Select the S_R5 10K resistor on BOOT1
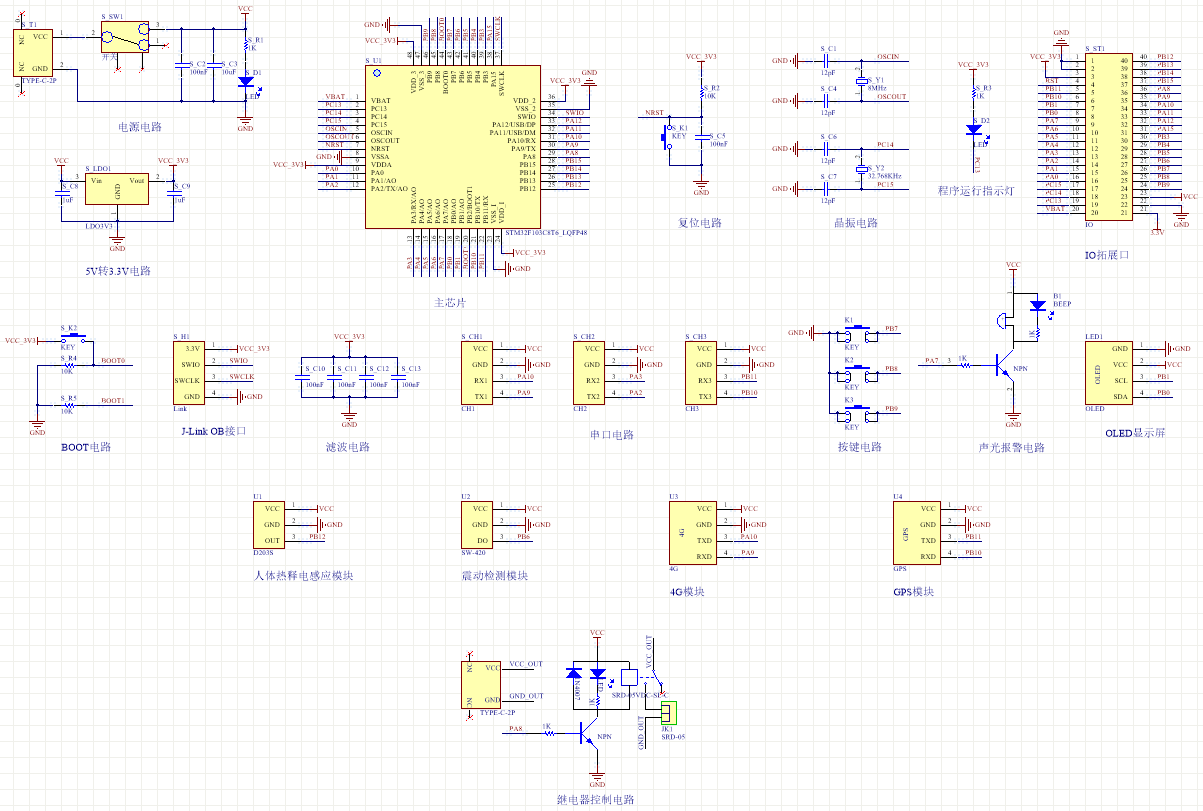Viewport: 1203px width, 811px height. (x=69, y=405)
